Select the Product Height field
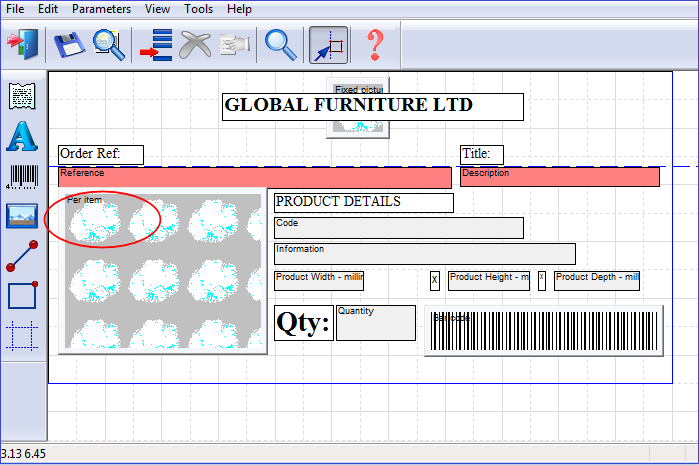This screenshot has height=465, width=699. coord(489,281)
